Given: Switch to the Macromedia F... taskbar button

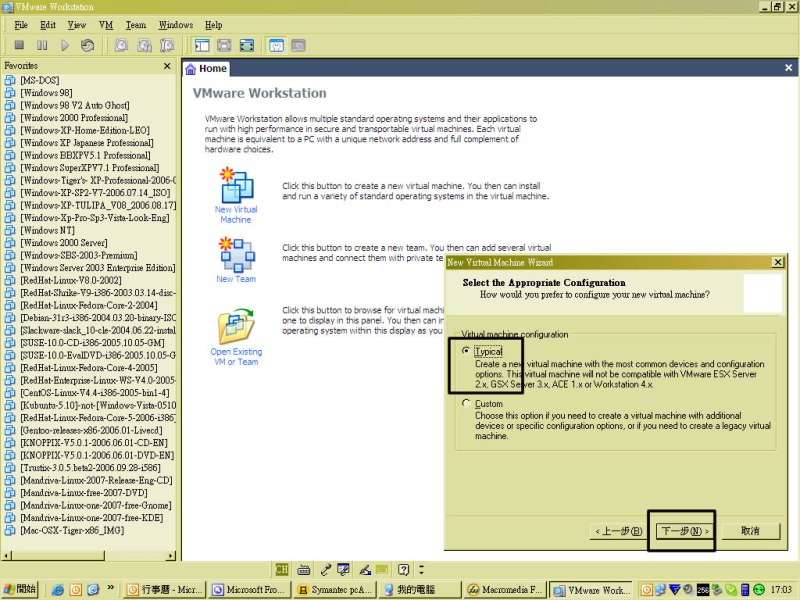Looking at the screenshot, I should [x=504, y=590].
